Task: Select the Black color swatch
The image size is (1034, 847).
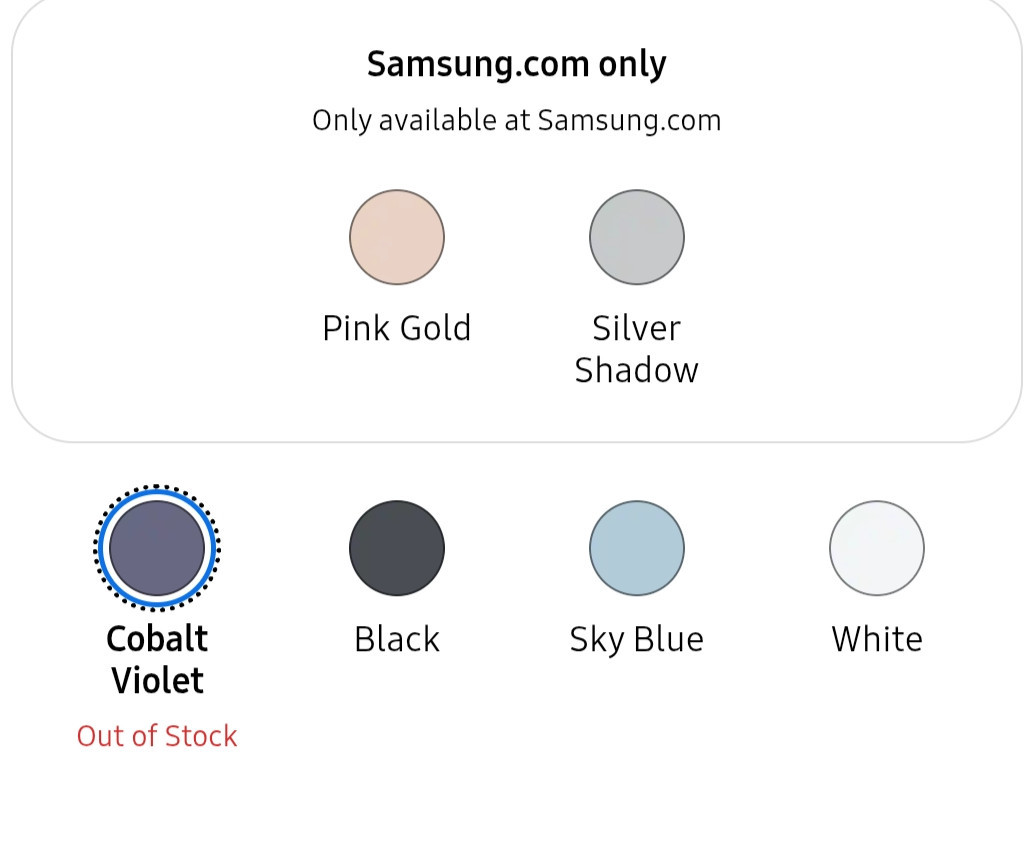Action: 397,548
